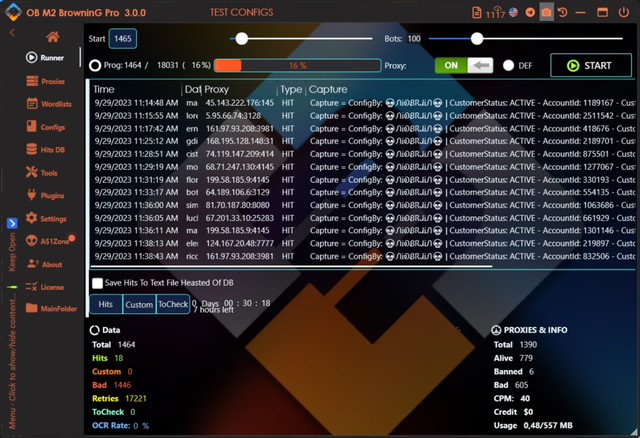Open the Telegram paper-plane icon
This screenshot has width=640, height=438.
click(x=530, y=12)
